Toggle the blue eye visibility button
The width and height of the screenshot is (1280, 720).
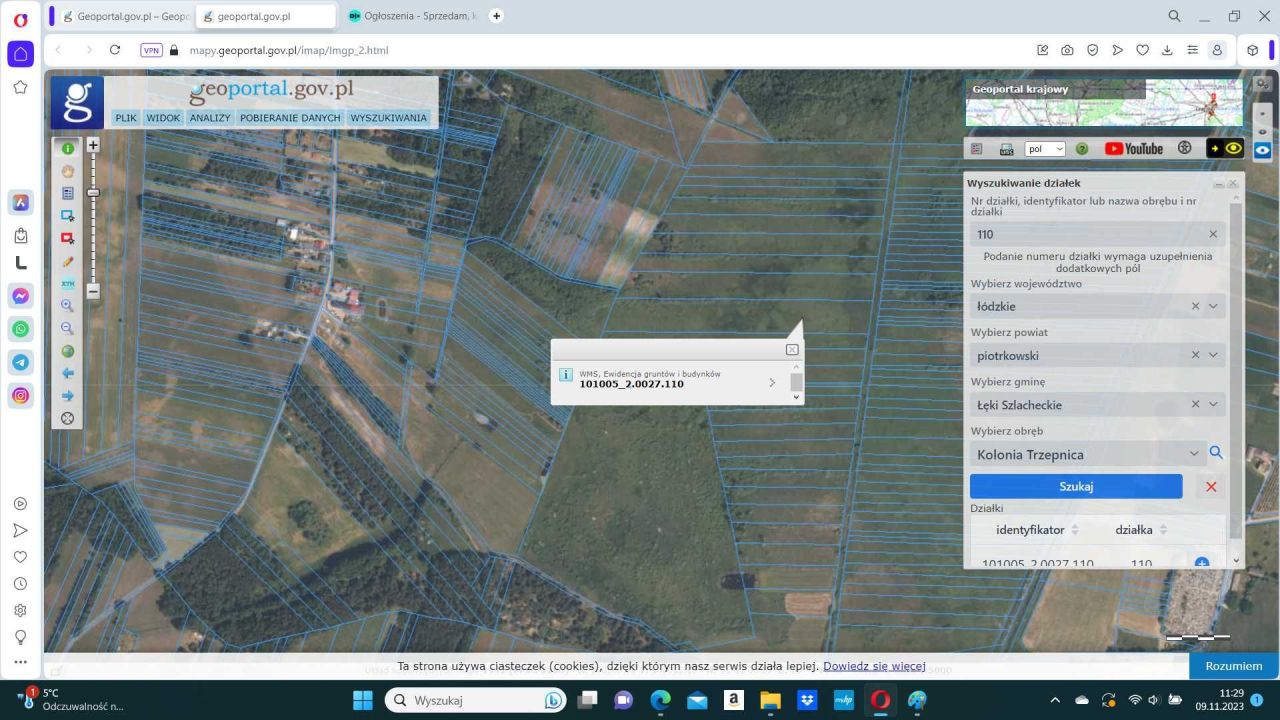pyautogui.click(x=1263, y=150)
